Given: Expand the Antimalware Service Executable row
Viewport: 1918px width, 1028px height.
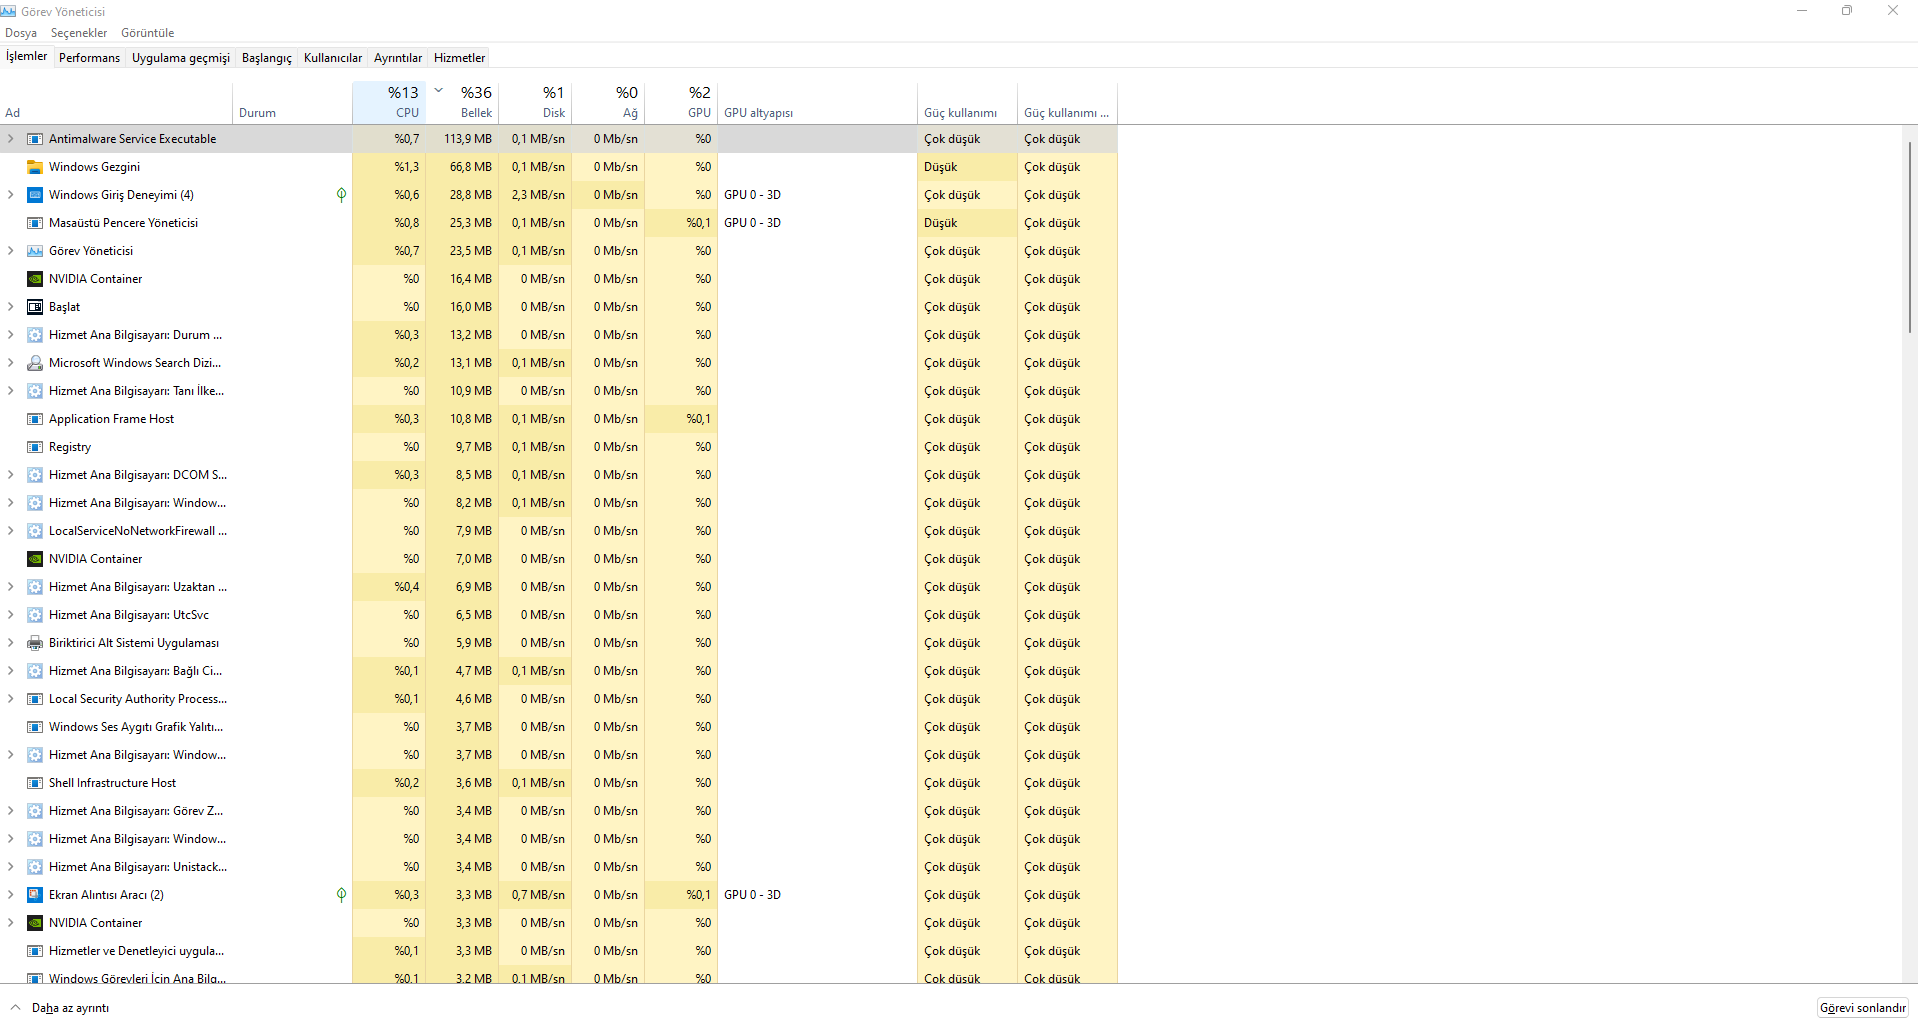Looking at the screenshot, I should (11, 139).
